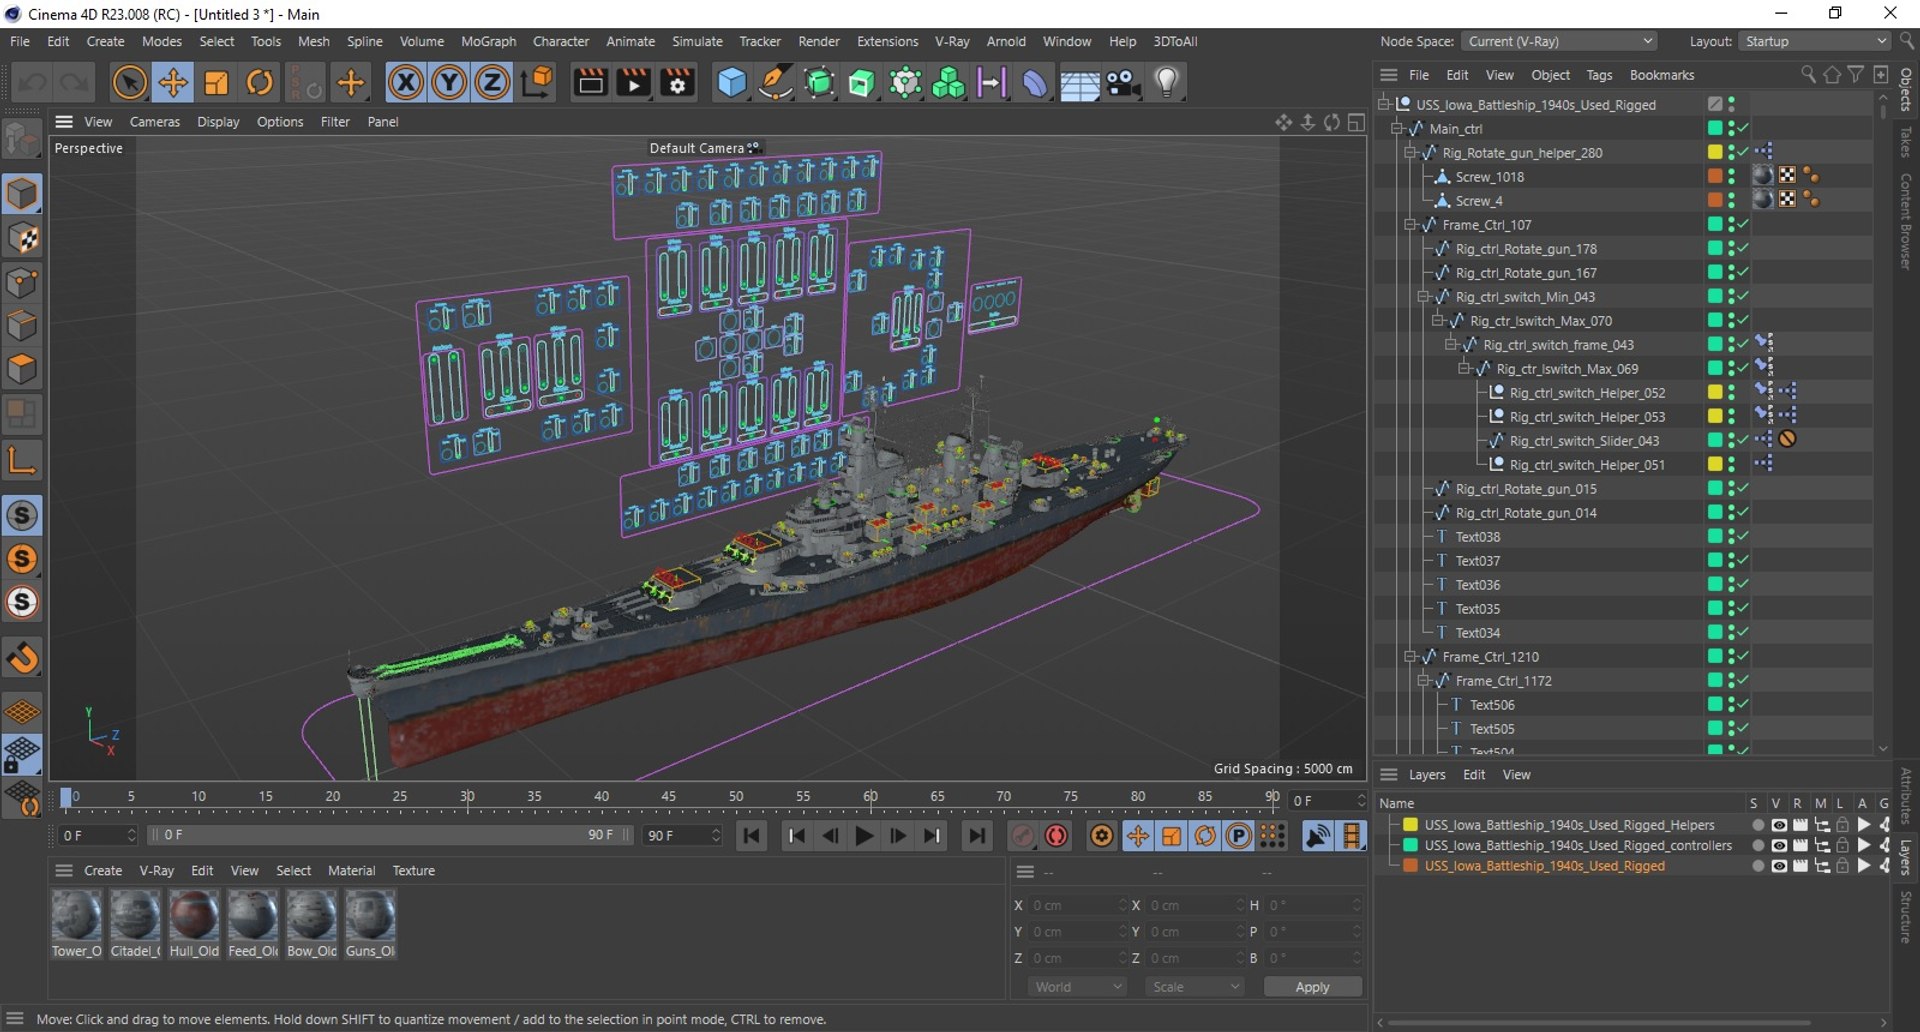Select Rig_ctrl_switch_Slider_043 object
Viewport: 1920px width, 1032px height.
[1584, 441]
